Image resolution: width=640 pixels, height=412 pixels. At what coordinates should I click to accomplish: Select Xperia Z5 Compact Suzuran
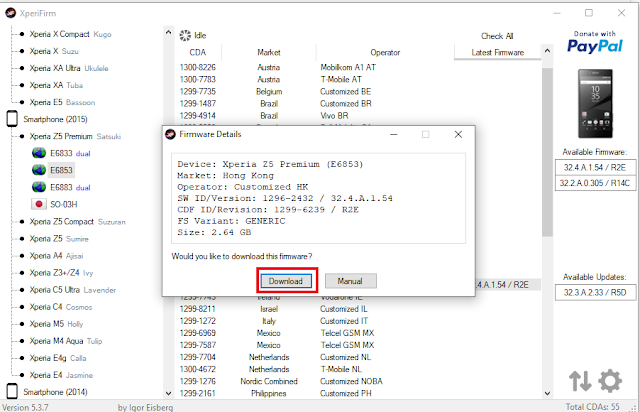coord(77,222)
